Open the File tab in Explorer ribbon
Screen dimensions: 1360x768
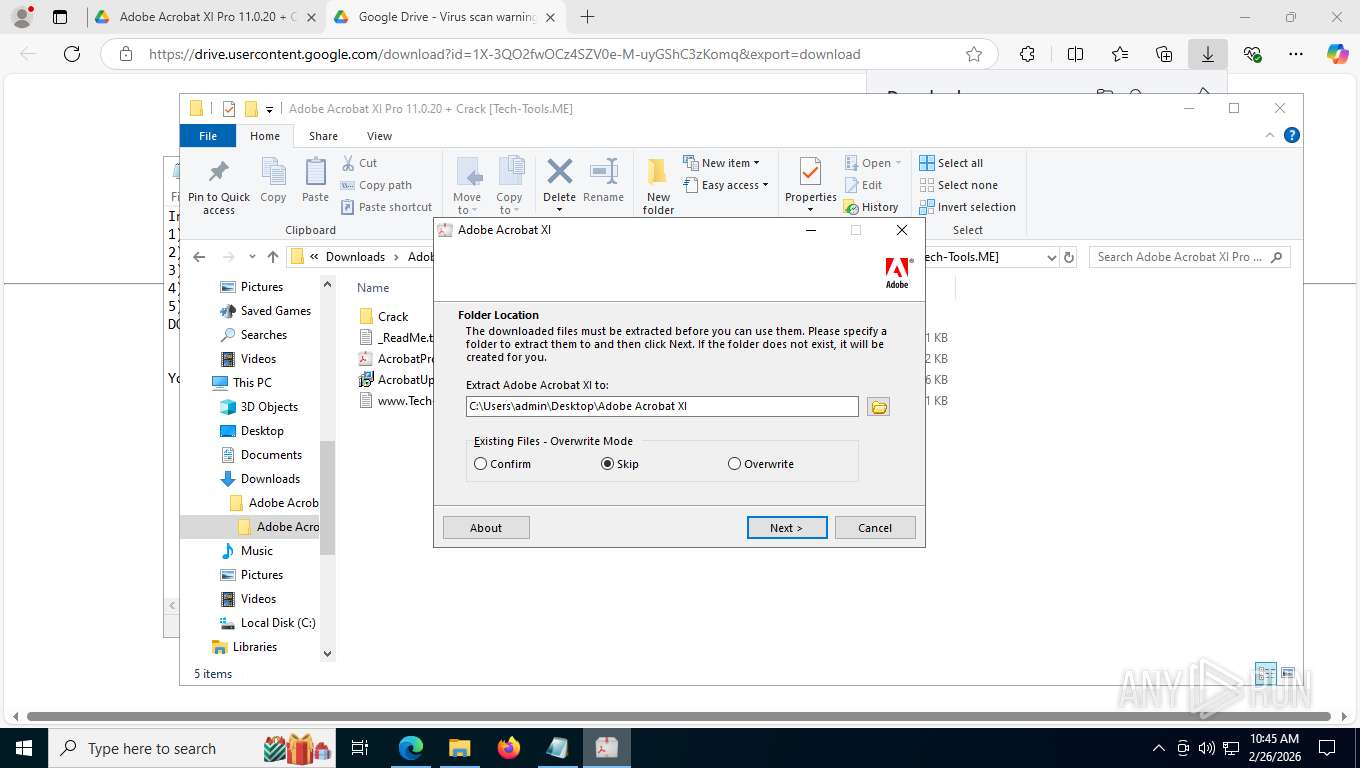pos(208,136)
